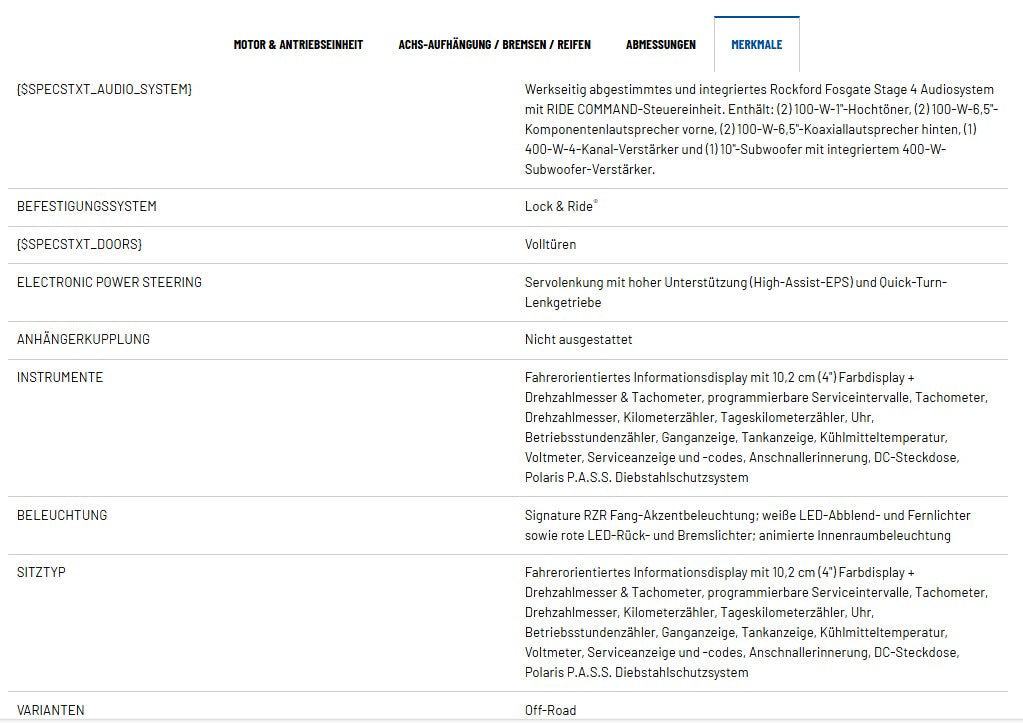
Task: Click the Off-Road value text
Action: 550,710
